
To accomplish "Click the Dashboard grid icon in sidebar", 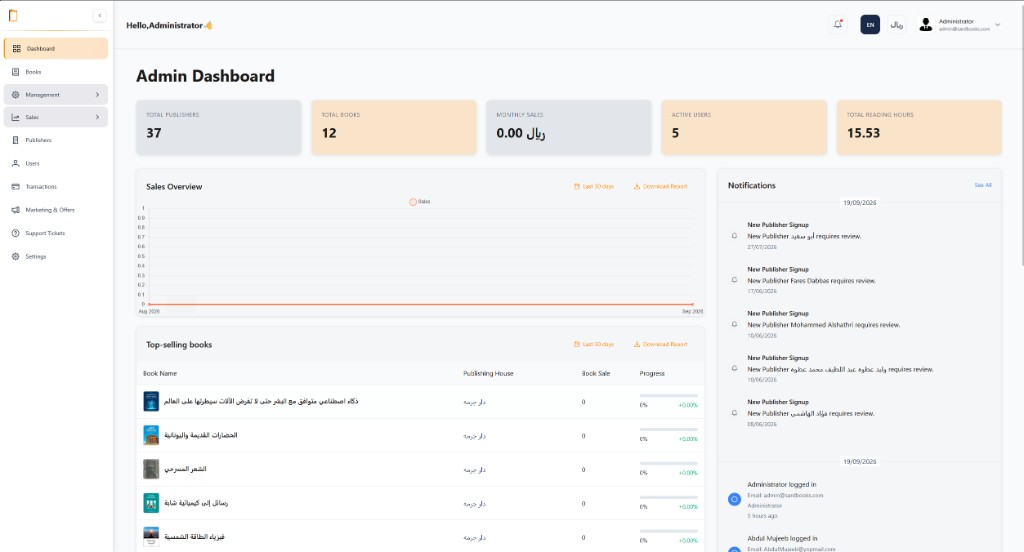I will pyautogui.click(x=16, y=48).
